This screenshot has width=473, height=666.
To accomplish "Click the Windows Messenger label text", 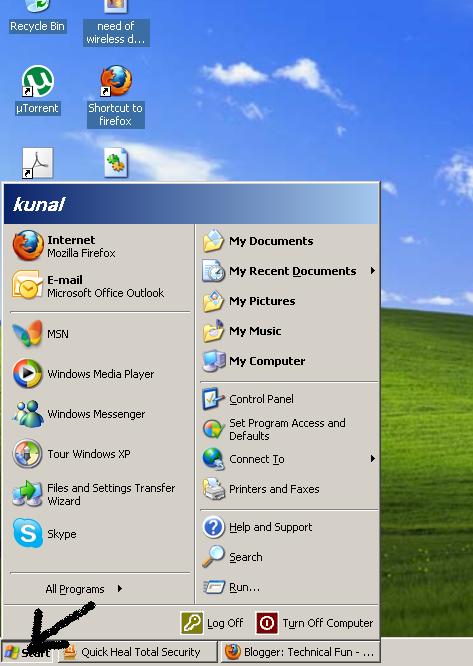I will [96, 414].
